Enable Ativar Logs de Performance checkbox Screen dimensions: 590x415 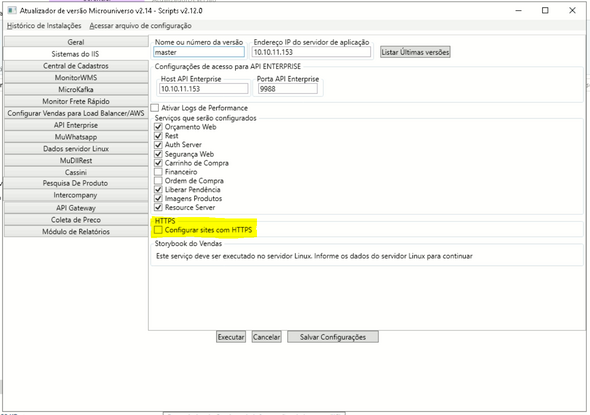(x=155, y=108)
